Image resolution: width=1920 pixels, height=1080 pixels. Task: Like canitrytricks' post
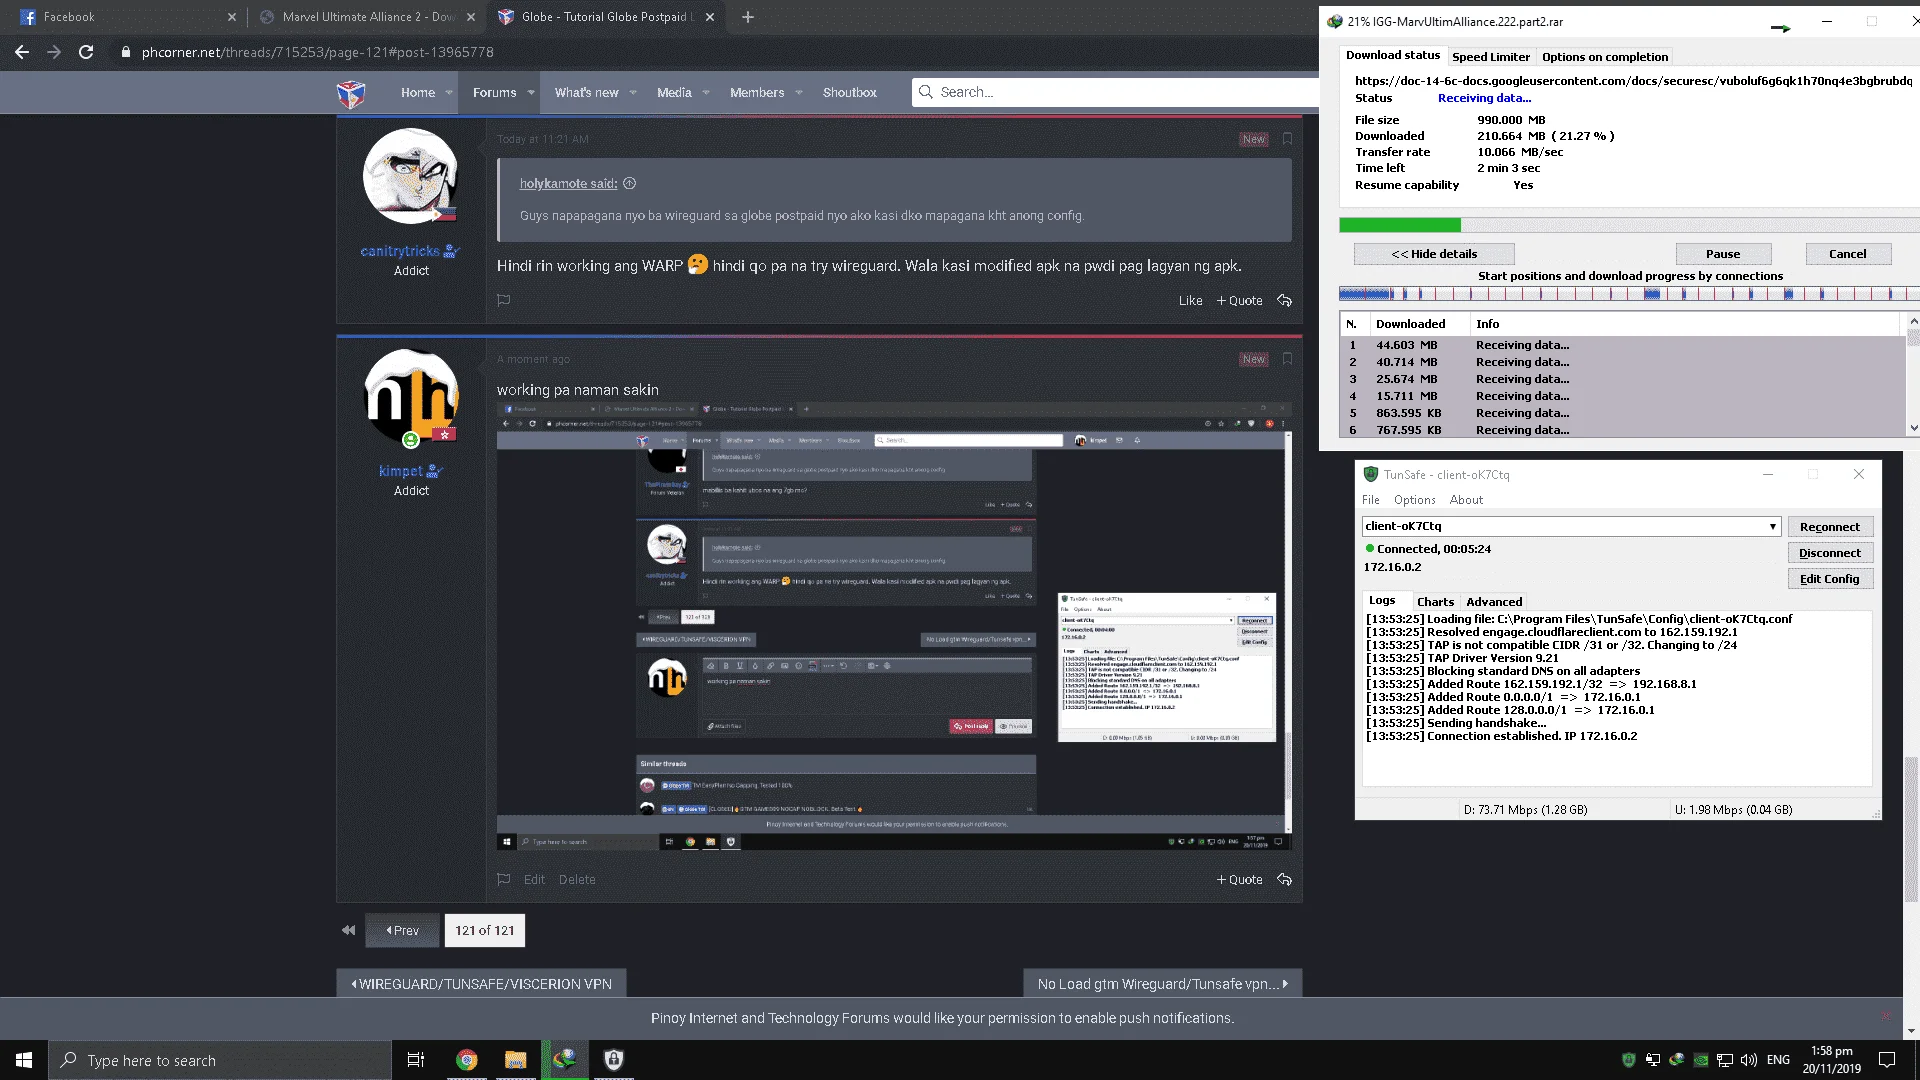tap(1190, 300)
